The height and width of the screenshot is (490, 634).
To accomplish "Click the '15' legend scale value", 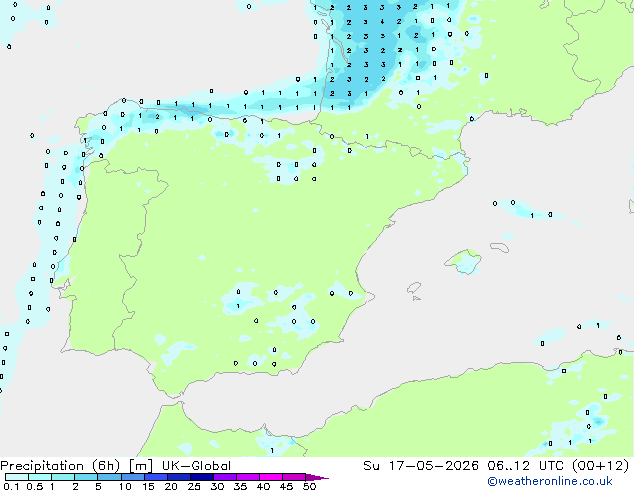I will [148, 486].
